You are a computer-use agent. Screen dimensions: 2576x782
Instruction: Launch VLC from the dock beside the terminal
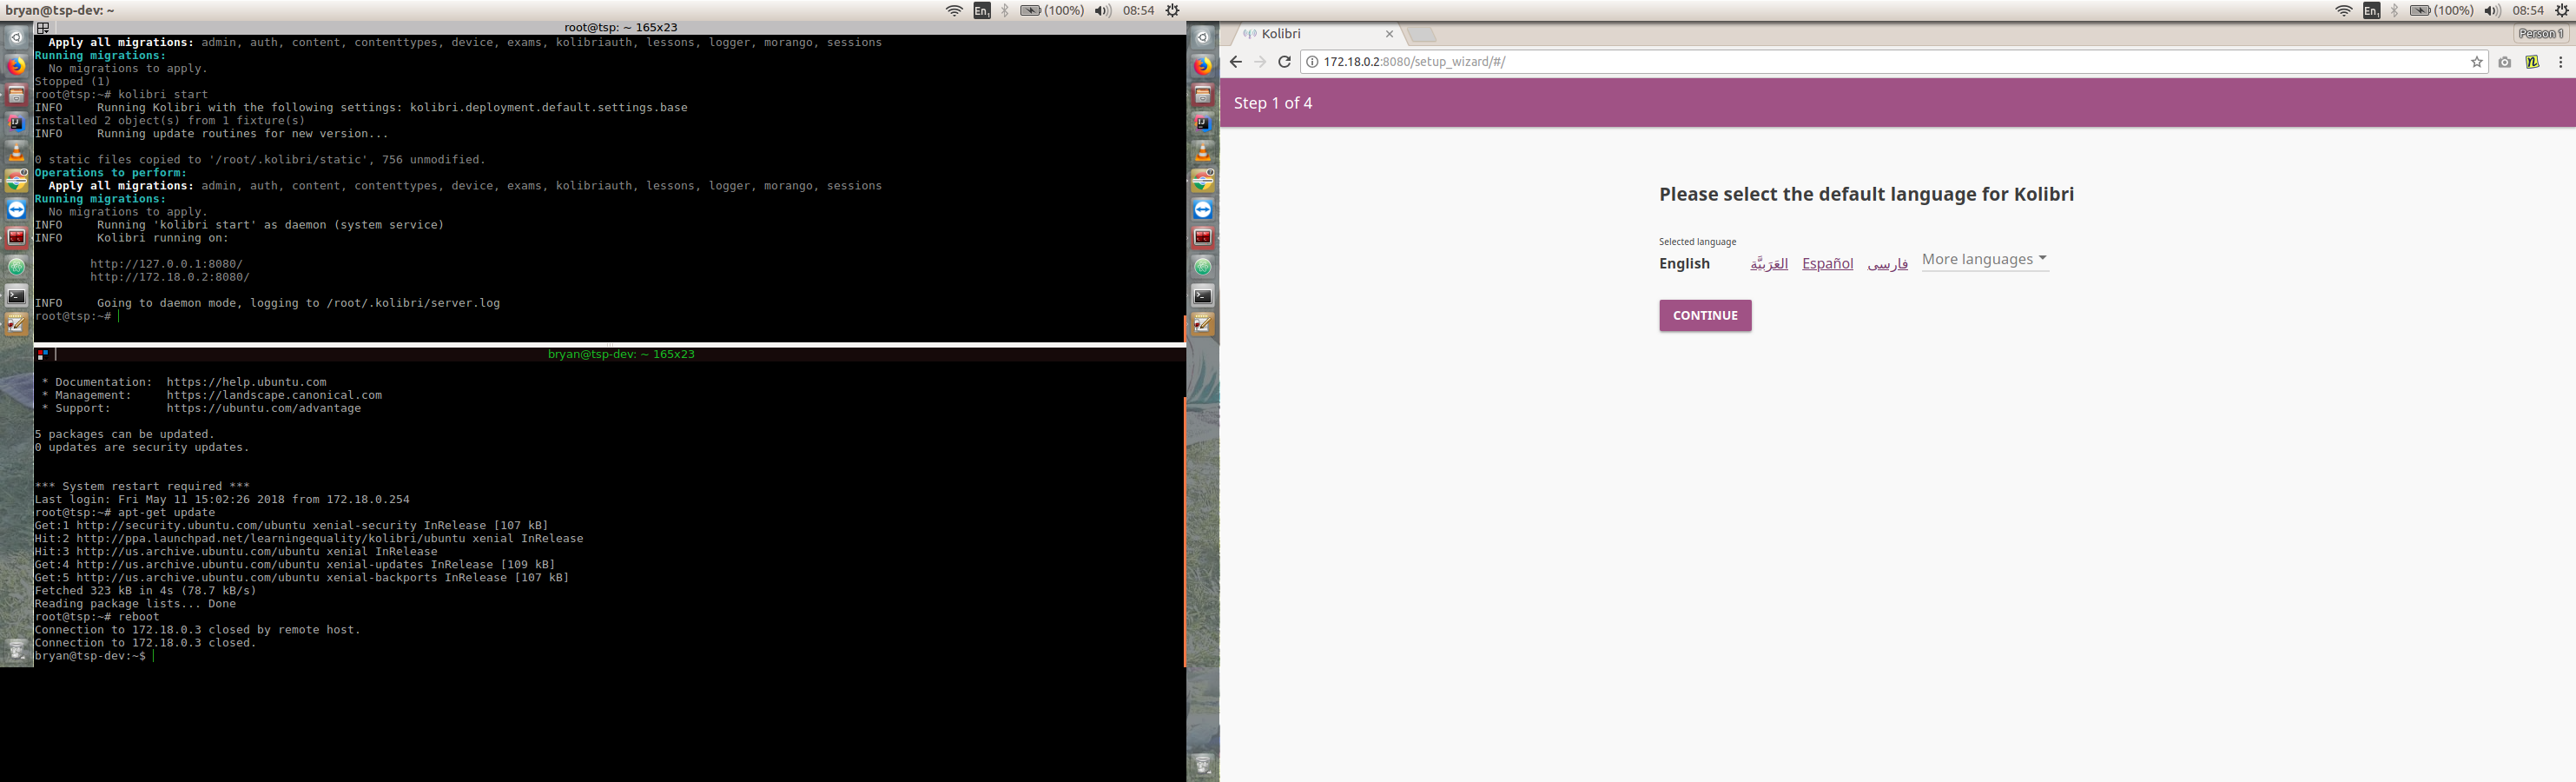pos(16,152)
